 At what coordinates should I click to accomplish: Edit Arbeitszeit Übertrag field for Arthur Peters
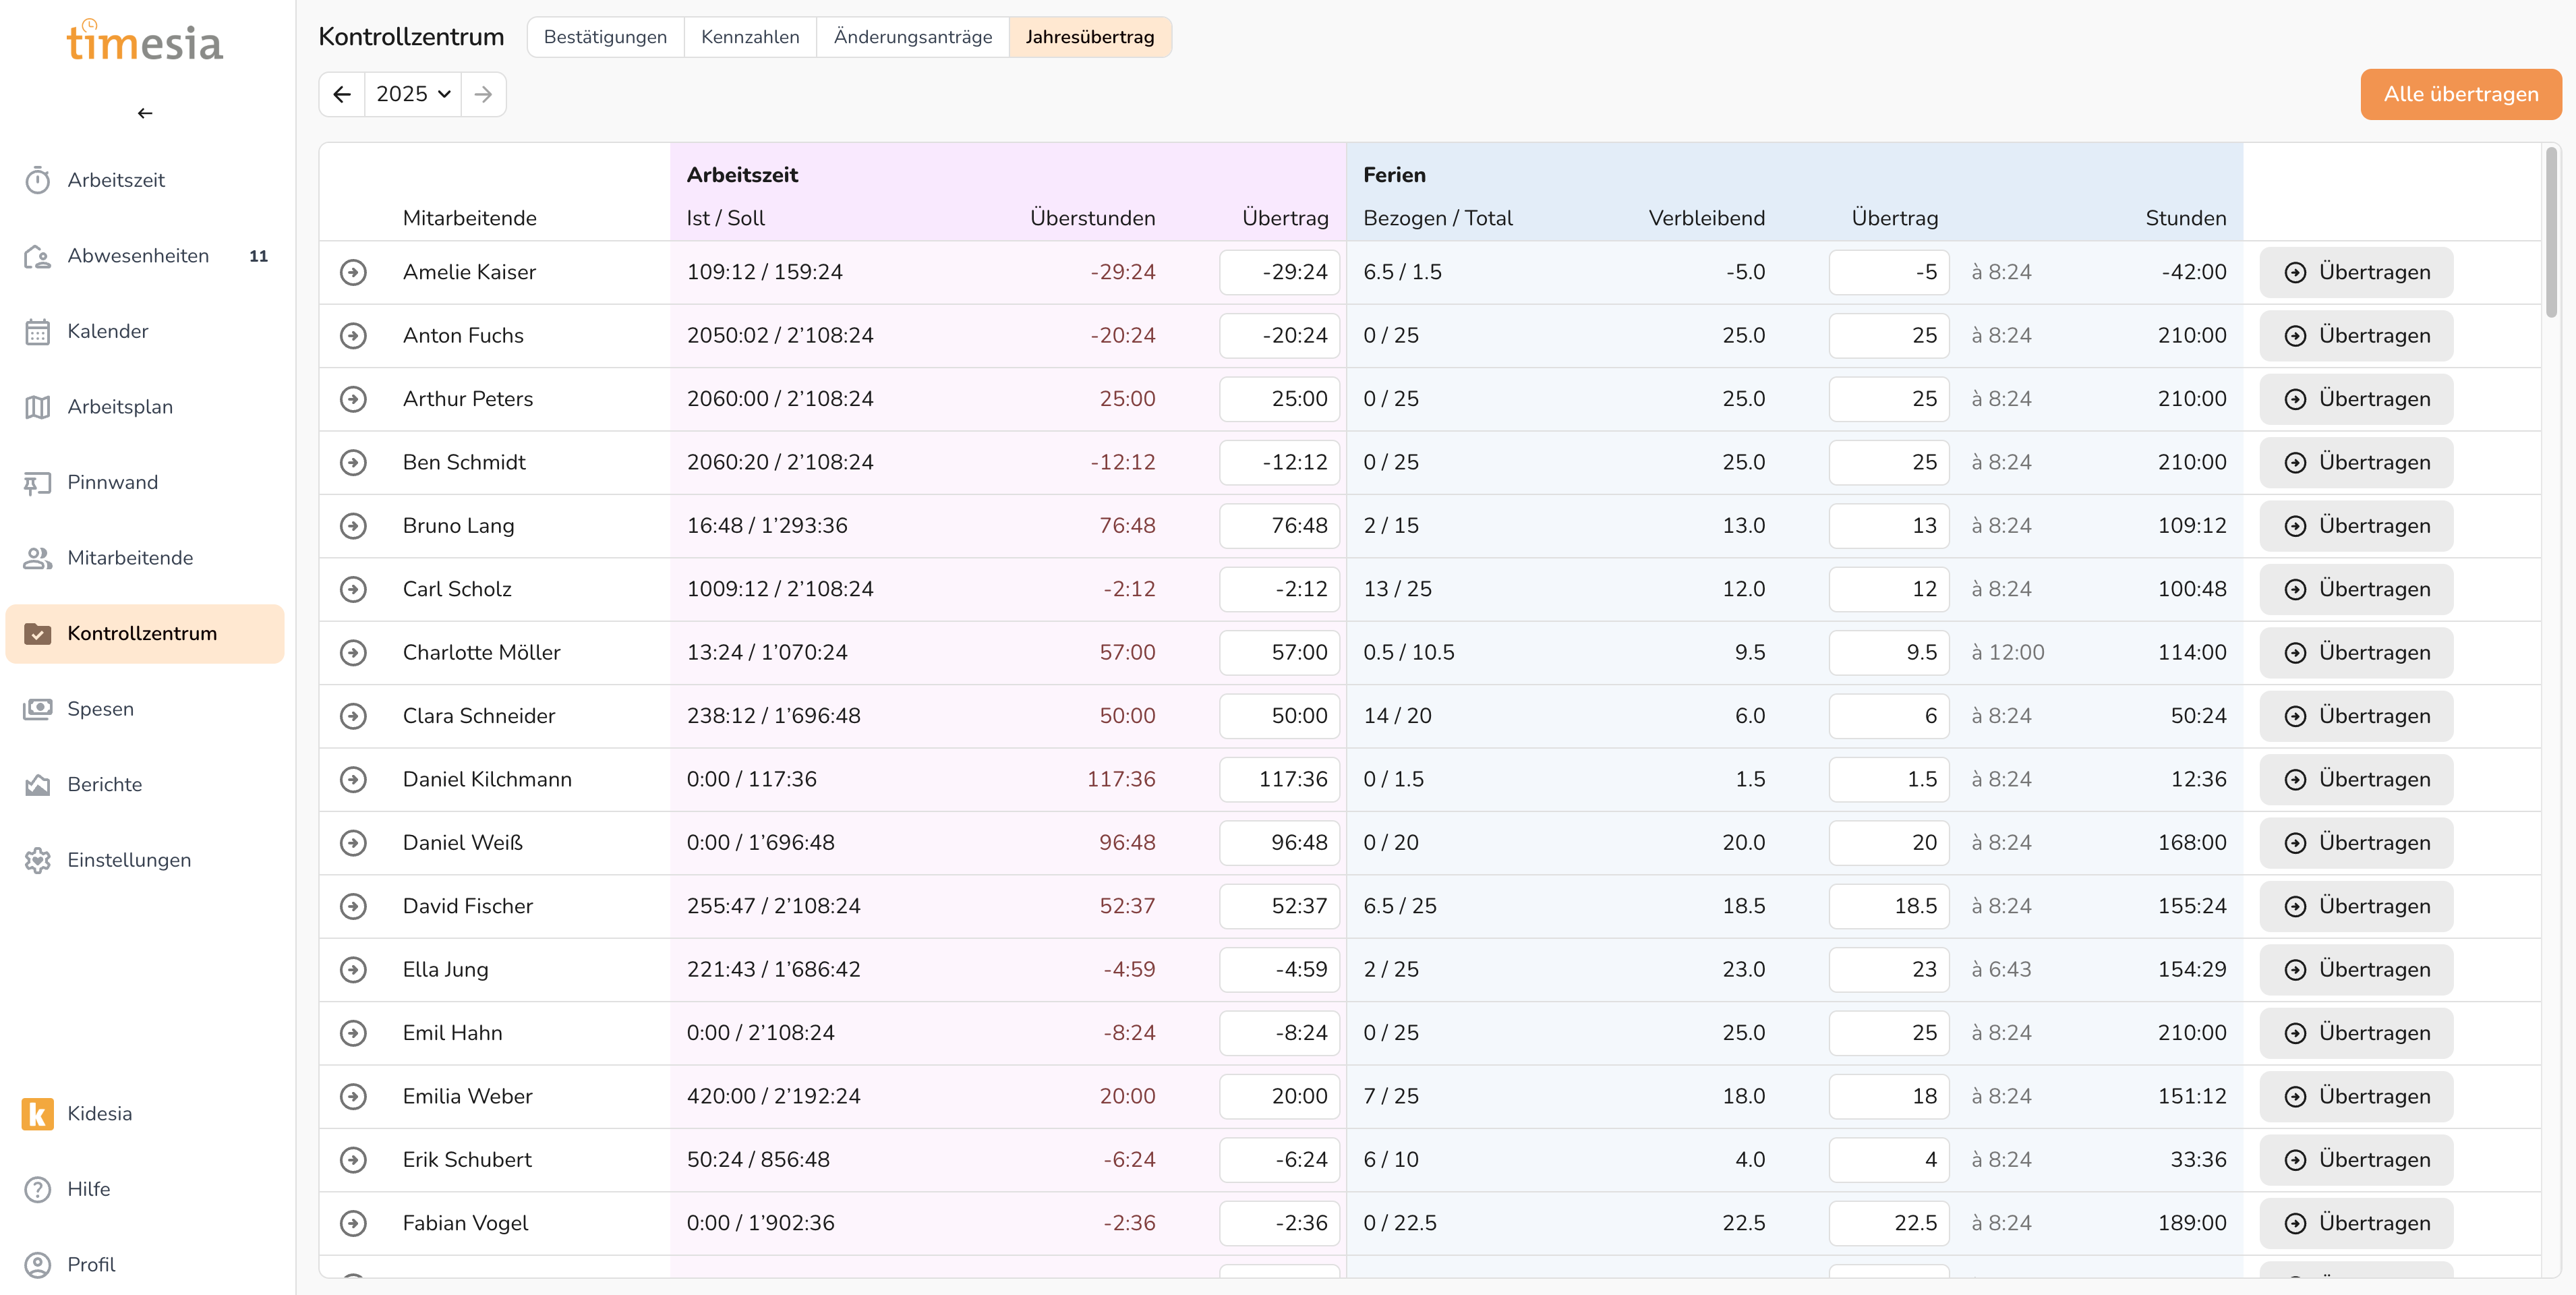1279,399
